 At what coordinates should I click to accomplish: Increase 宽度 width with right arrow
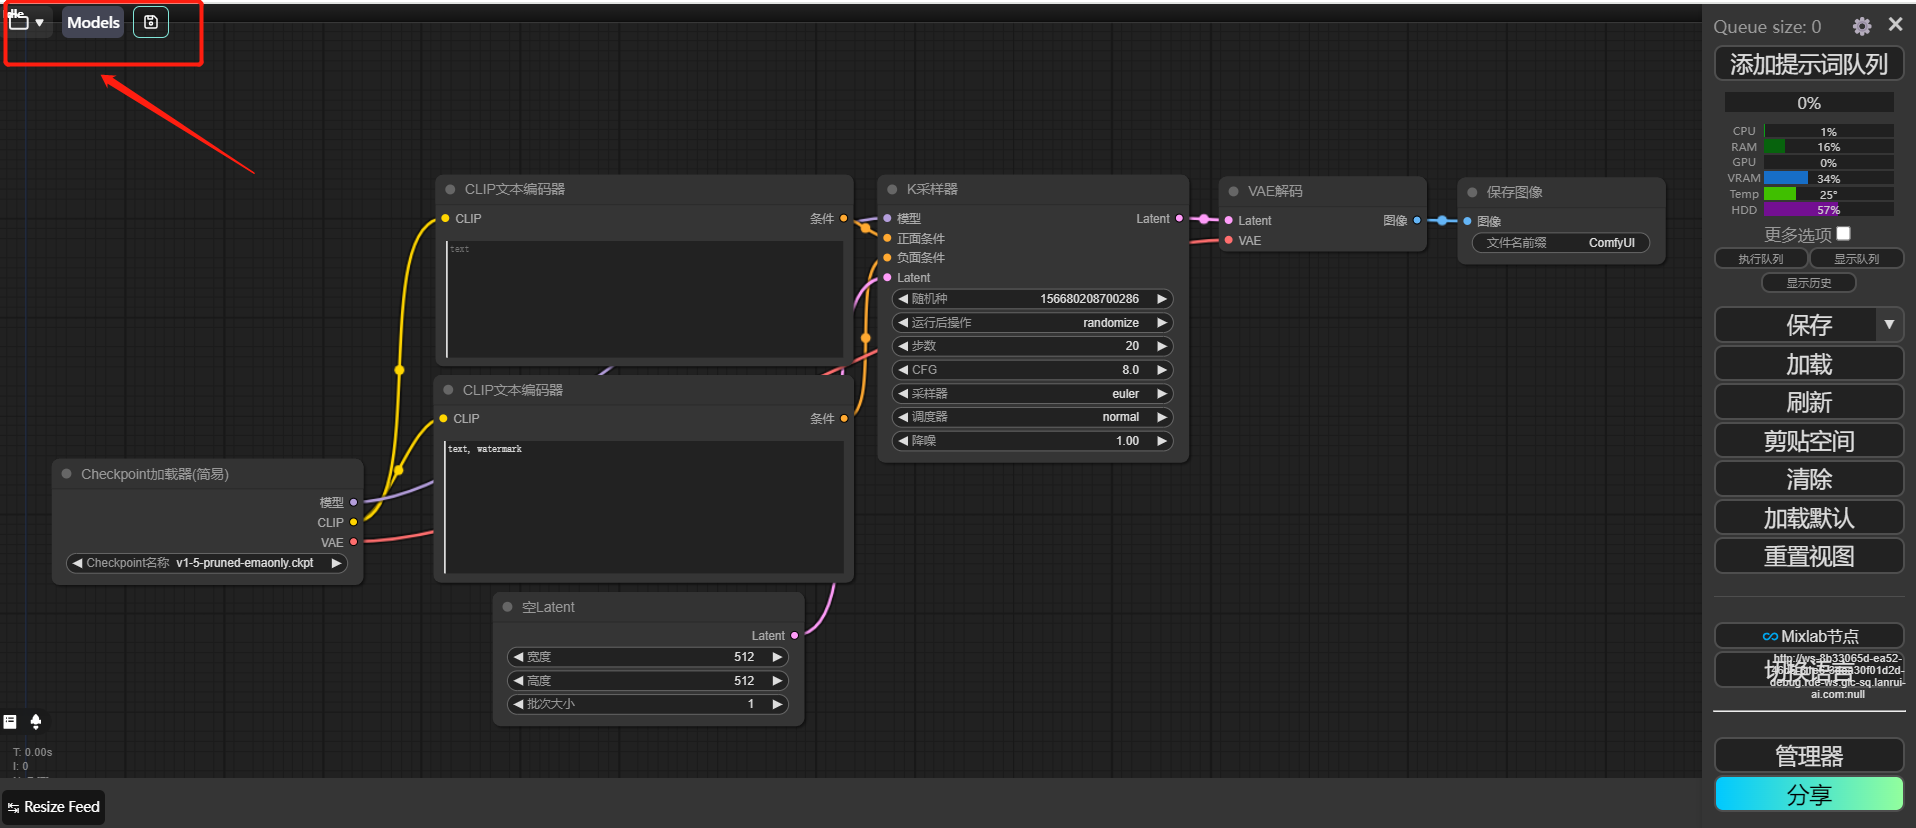click(777, 657)
